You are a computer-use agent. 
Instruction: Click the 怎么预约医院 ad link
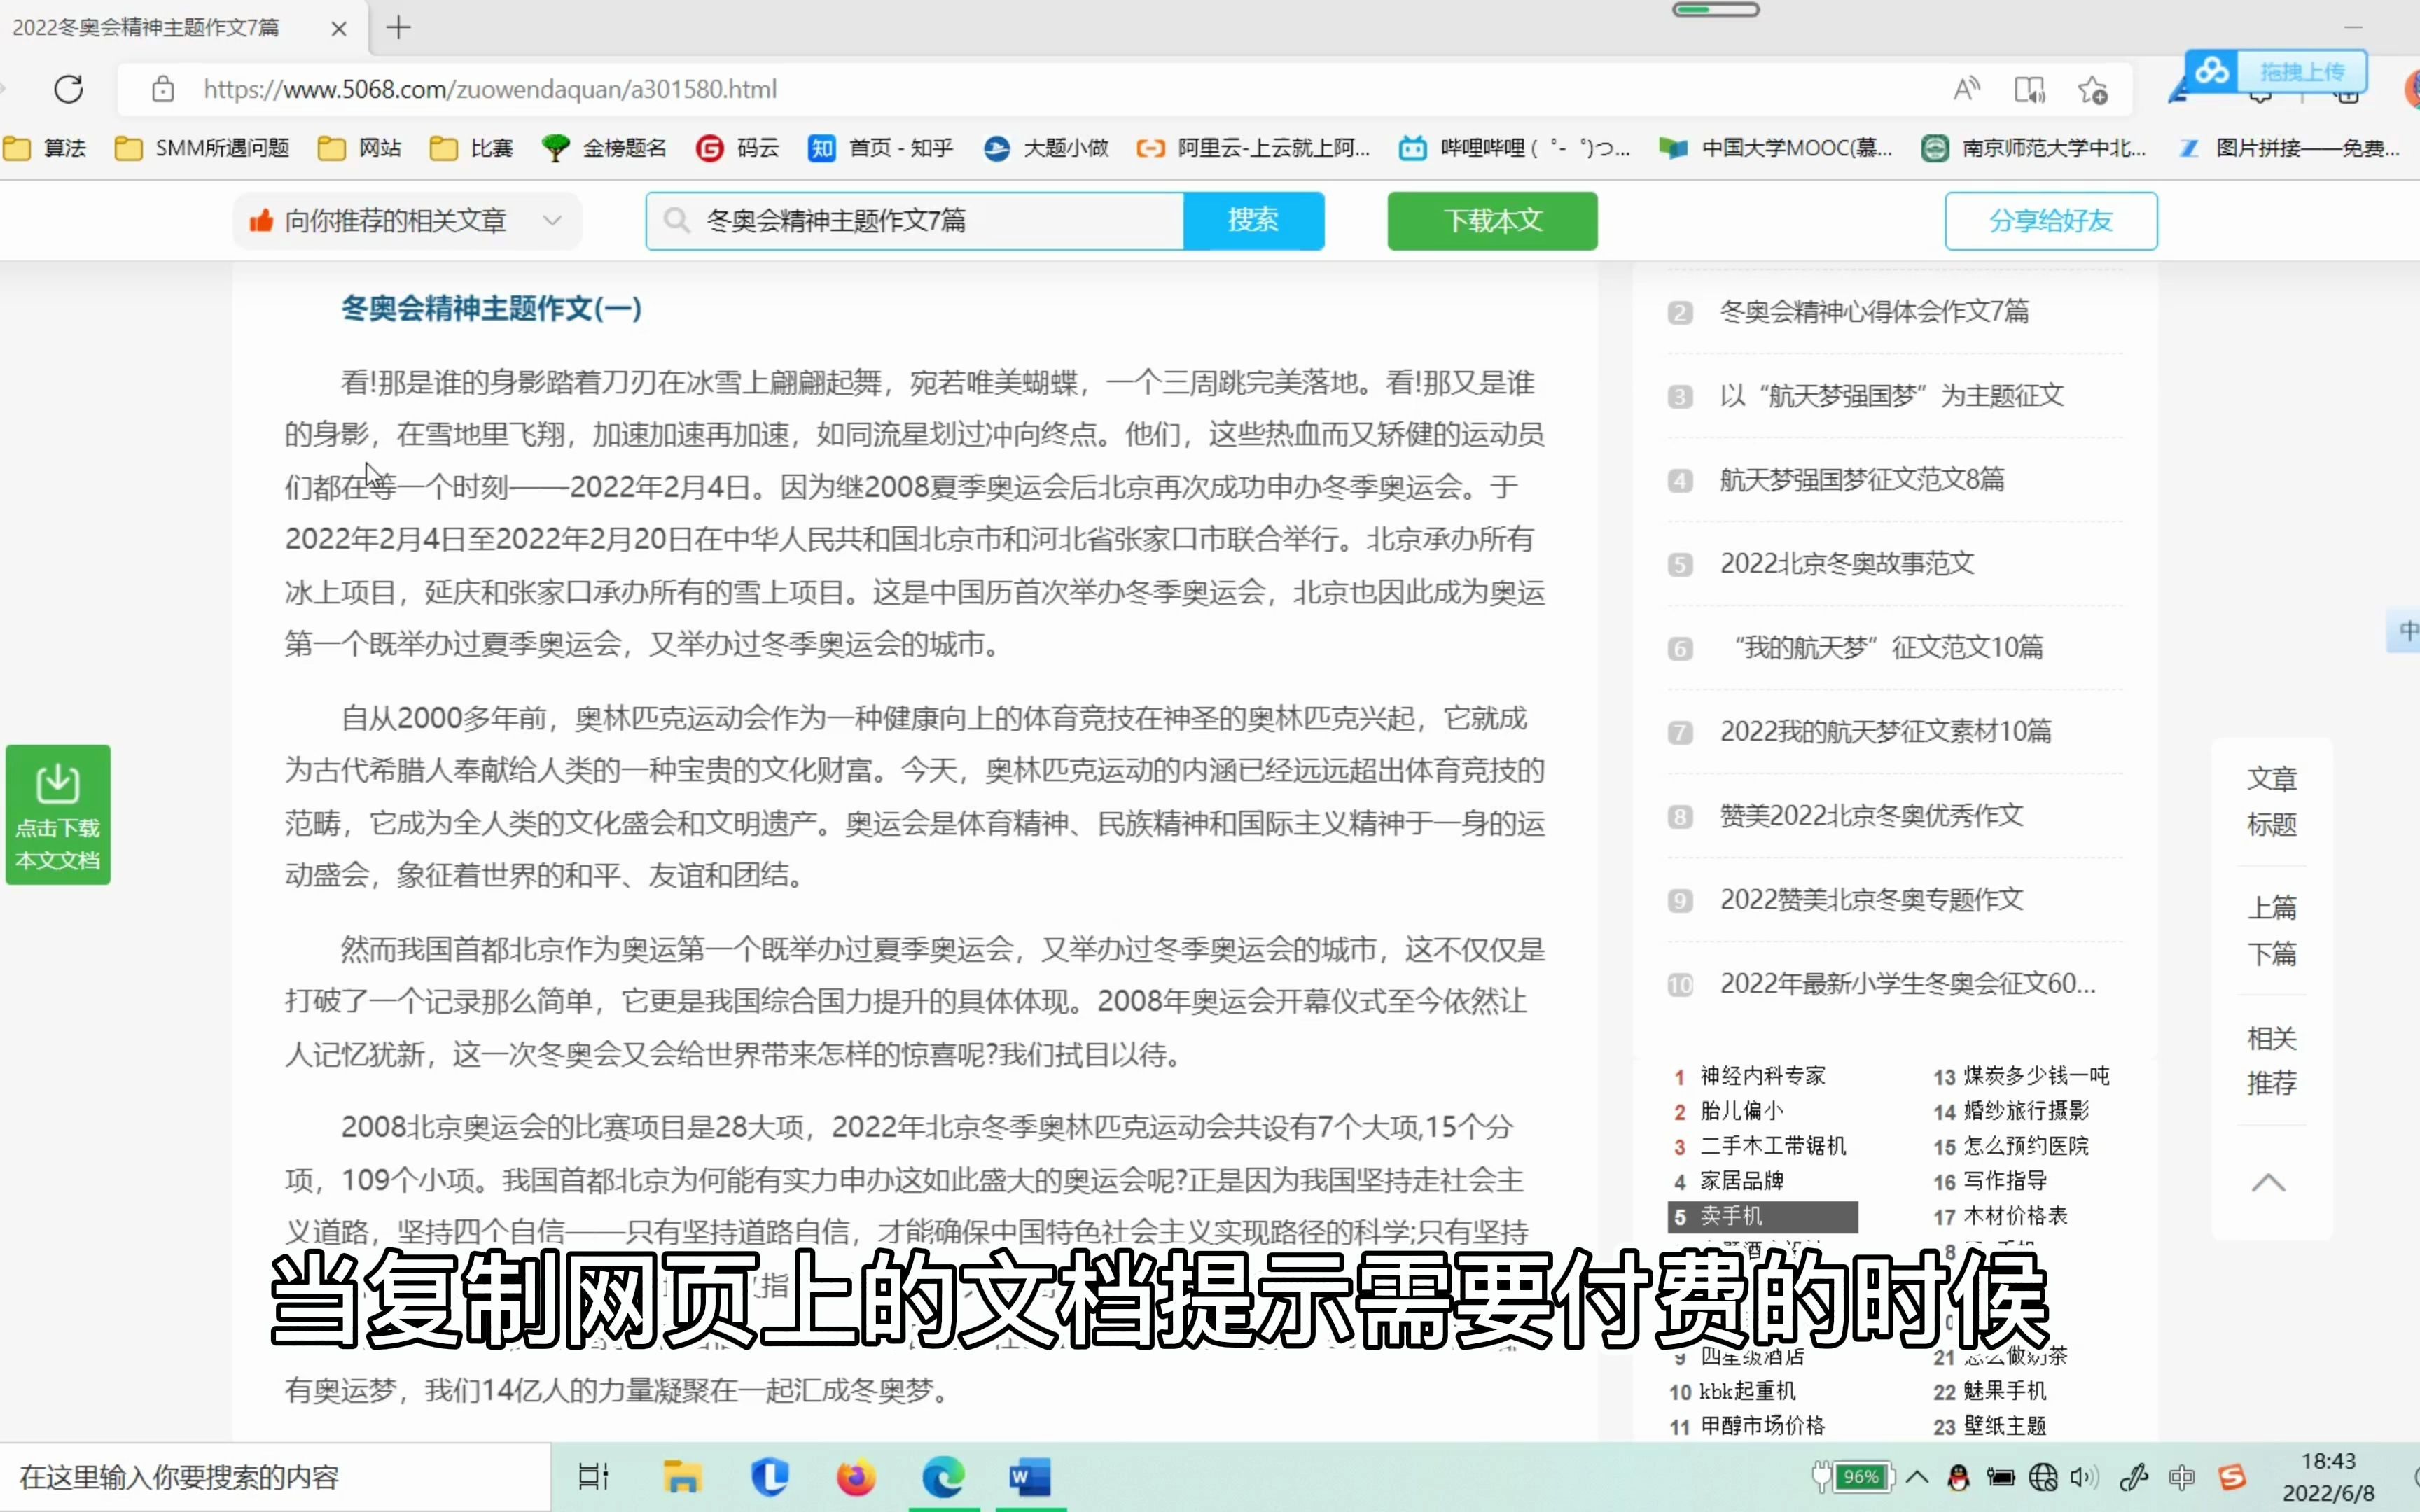click(x=2026, y=1146)
